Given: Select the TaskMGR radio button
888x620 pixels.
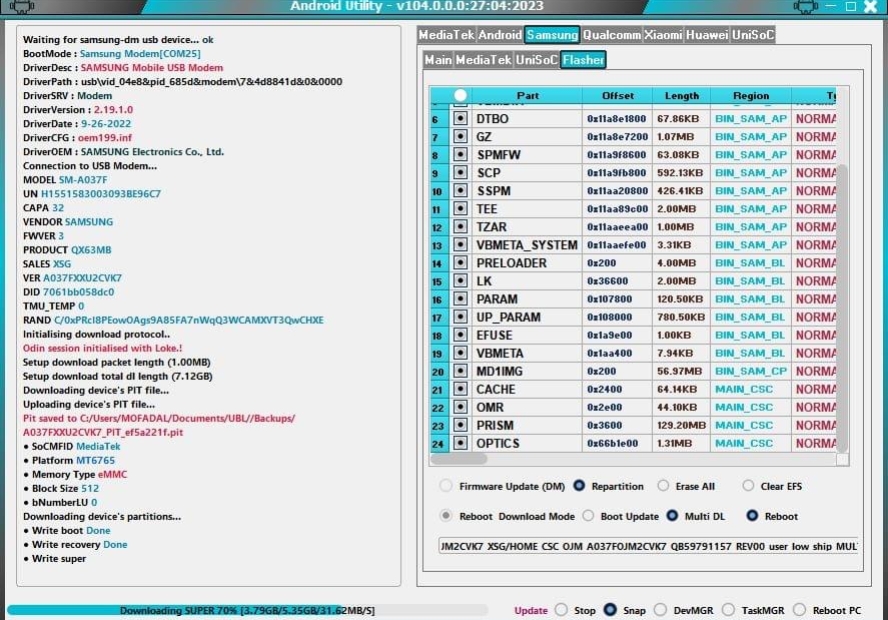Looking at the screenshot, I should click(x=729, y=610).
